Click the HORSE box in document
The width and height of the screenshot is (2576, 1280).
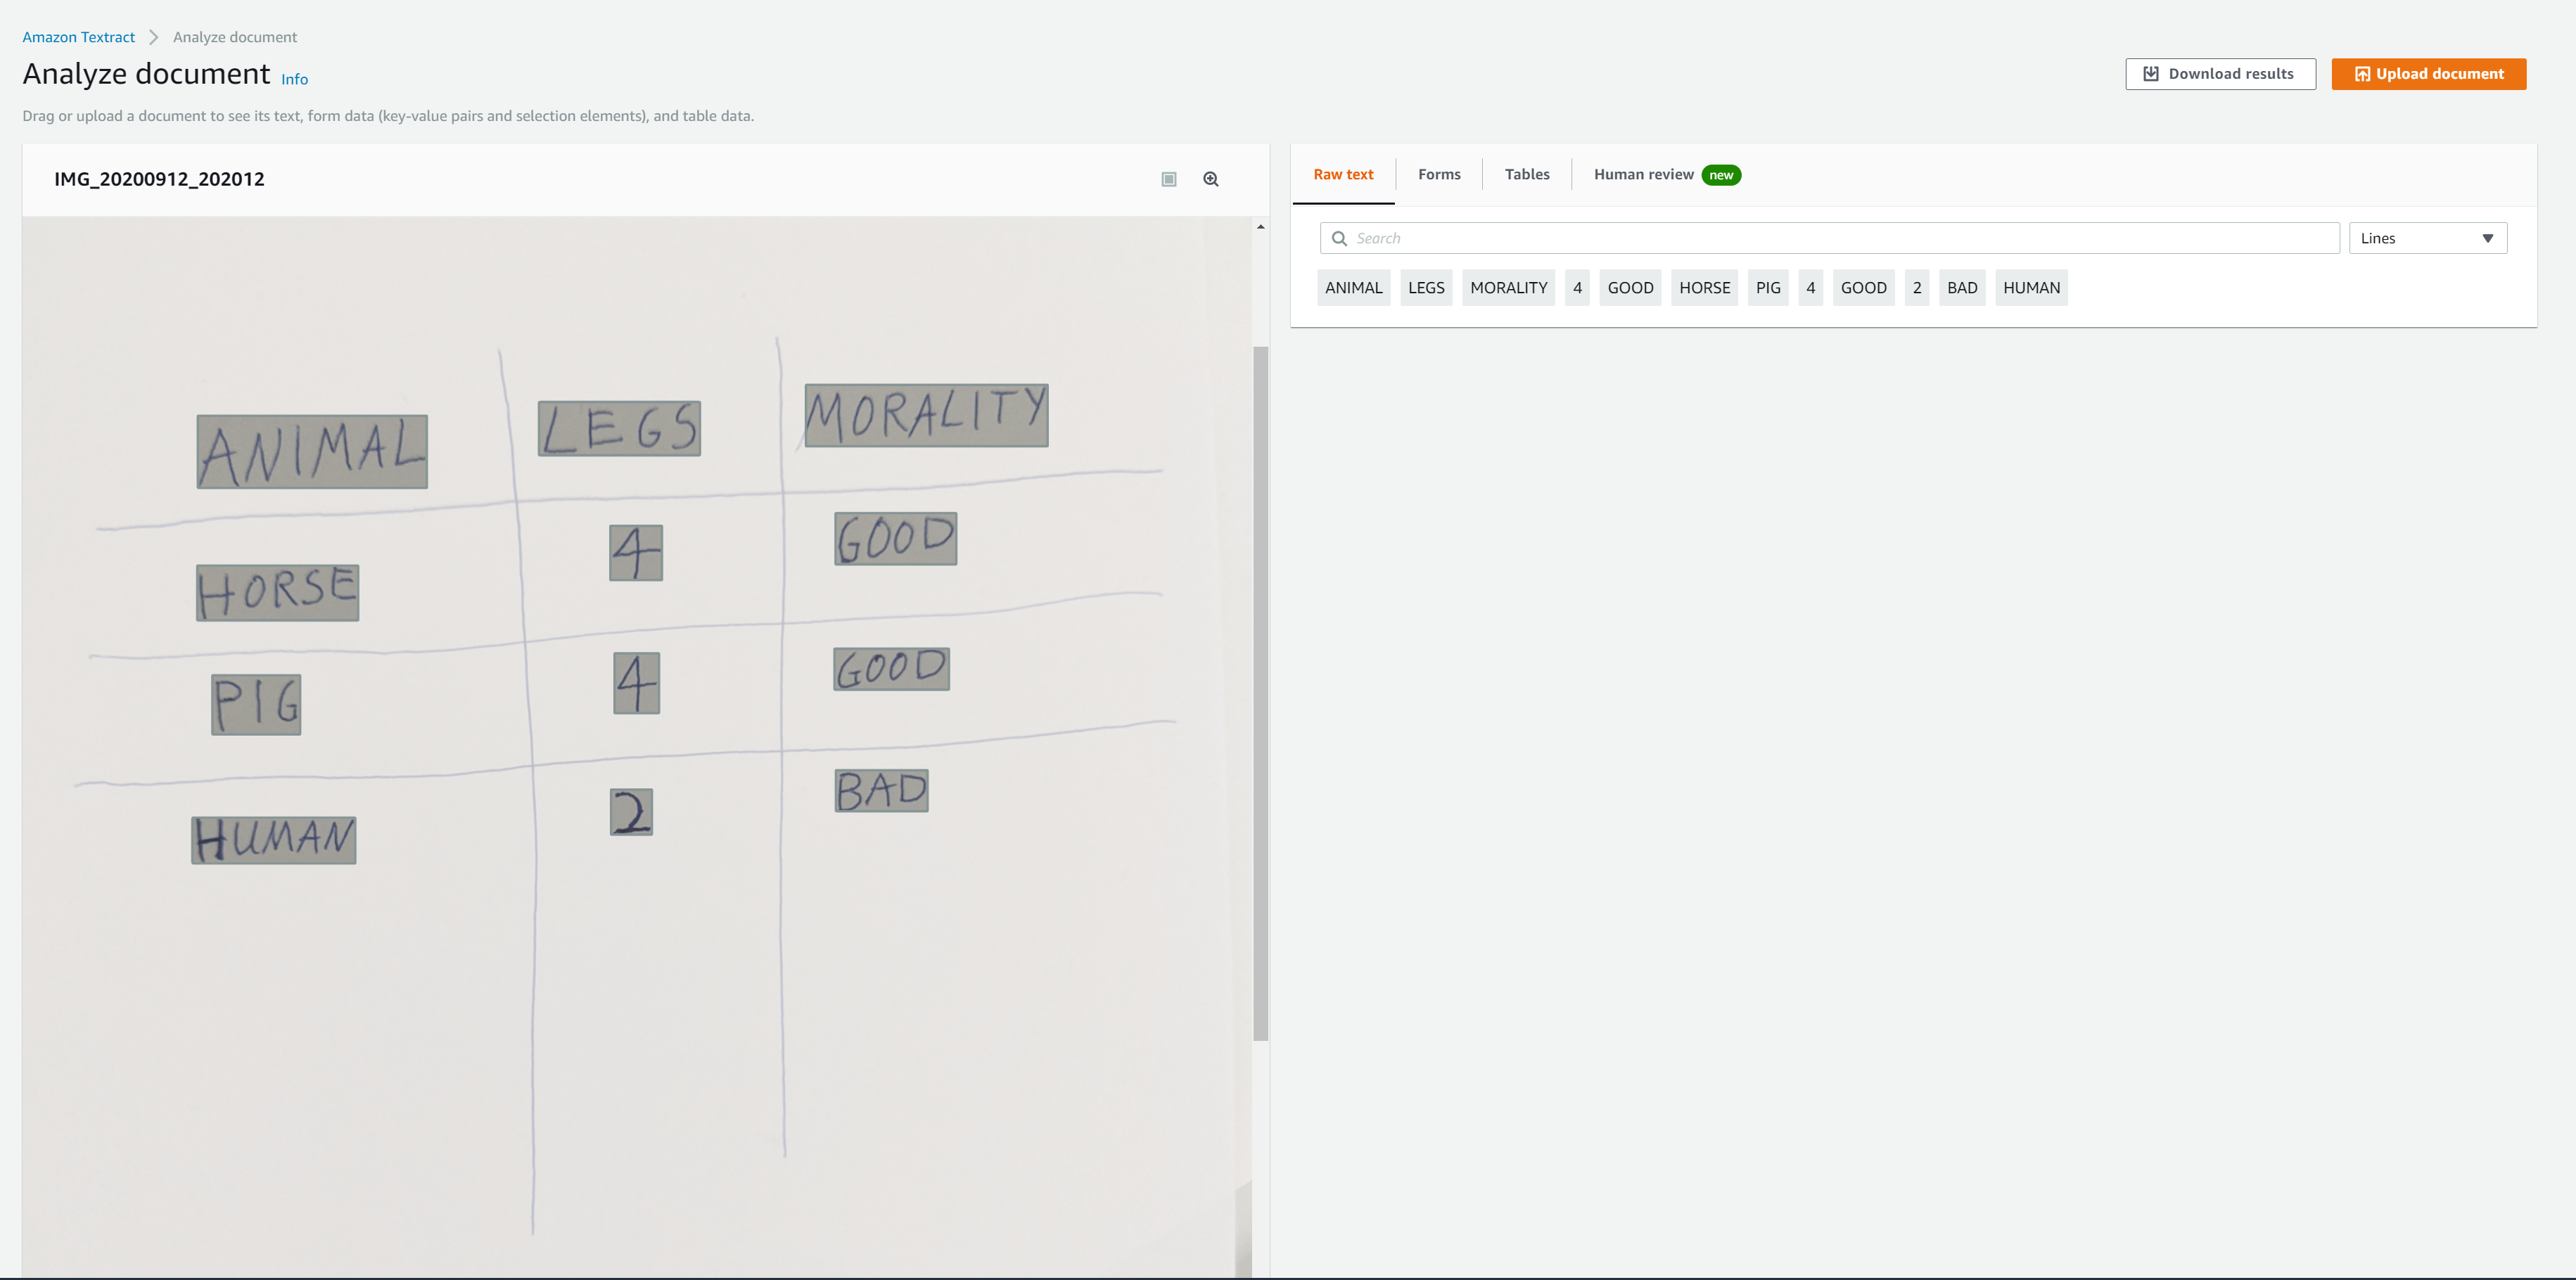tap(277, 592)
